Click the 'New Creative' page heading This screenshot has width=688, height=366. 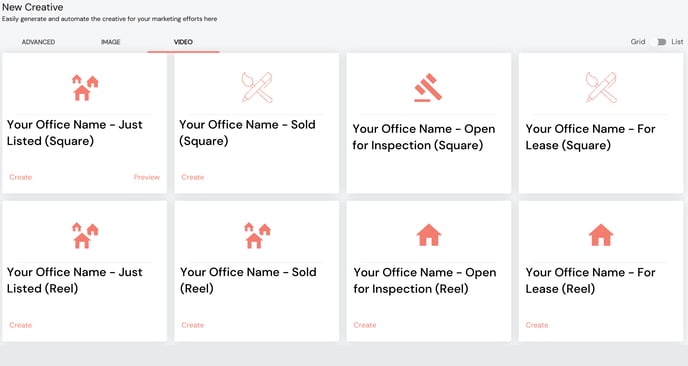point(32,7)
